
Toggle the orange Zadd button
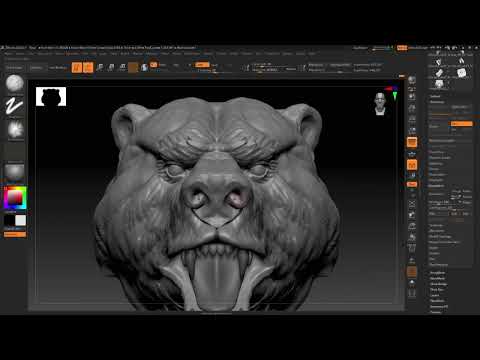tap(202, 65)
